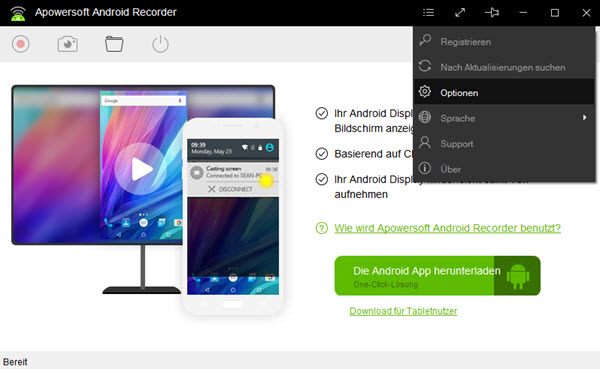Choose Nach Aktualisierungen suchen
The height and width of the screenshot is (369, 600).
[x=504, y=67]
